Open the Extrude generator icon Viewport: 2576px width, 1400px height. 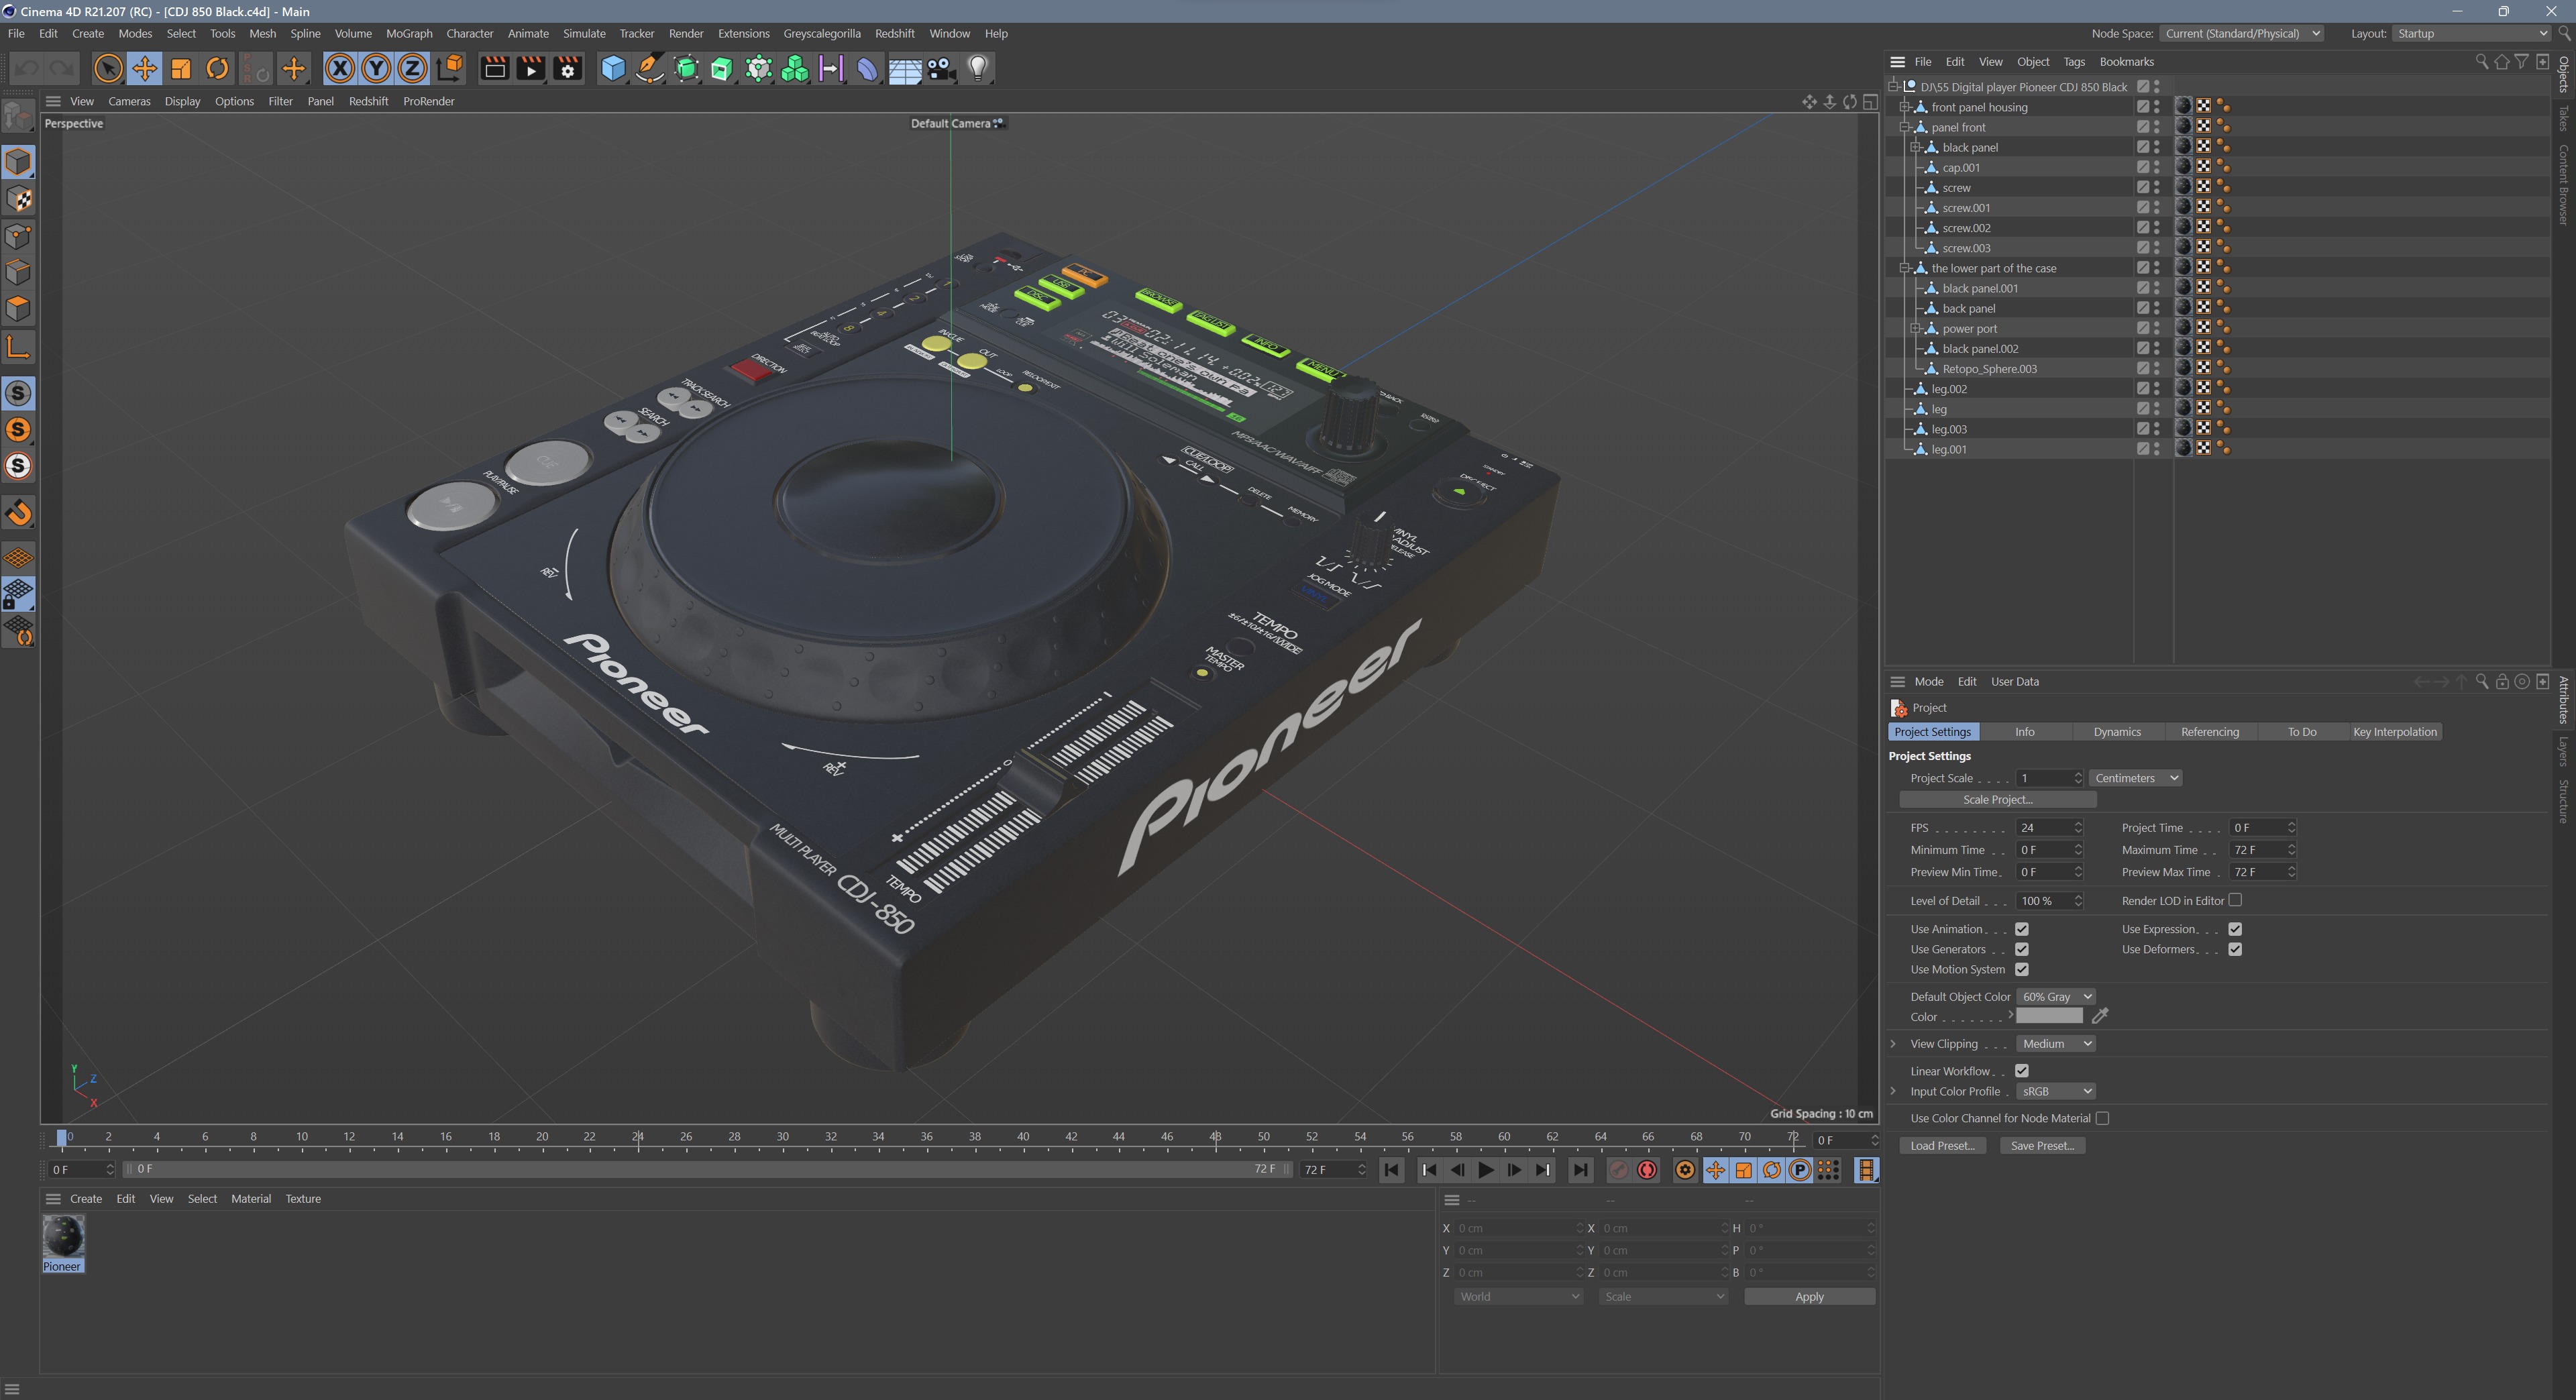(x=722, y=69)
